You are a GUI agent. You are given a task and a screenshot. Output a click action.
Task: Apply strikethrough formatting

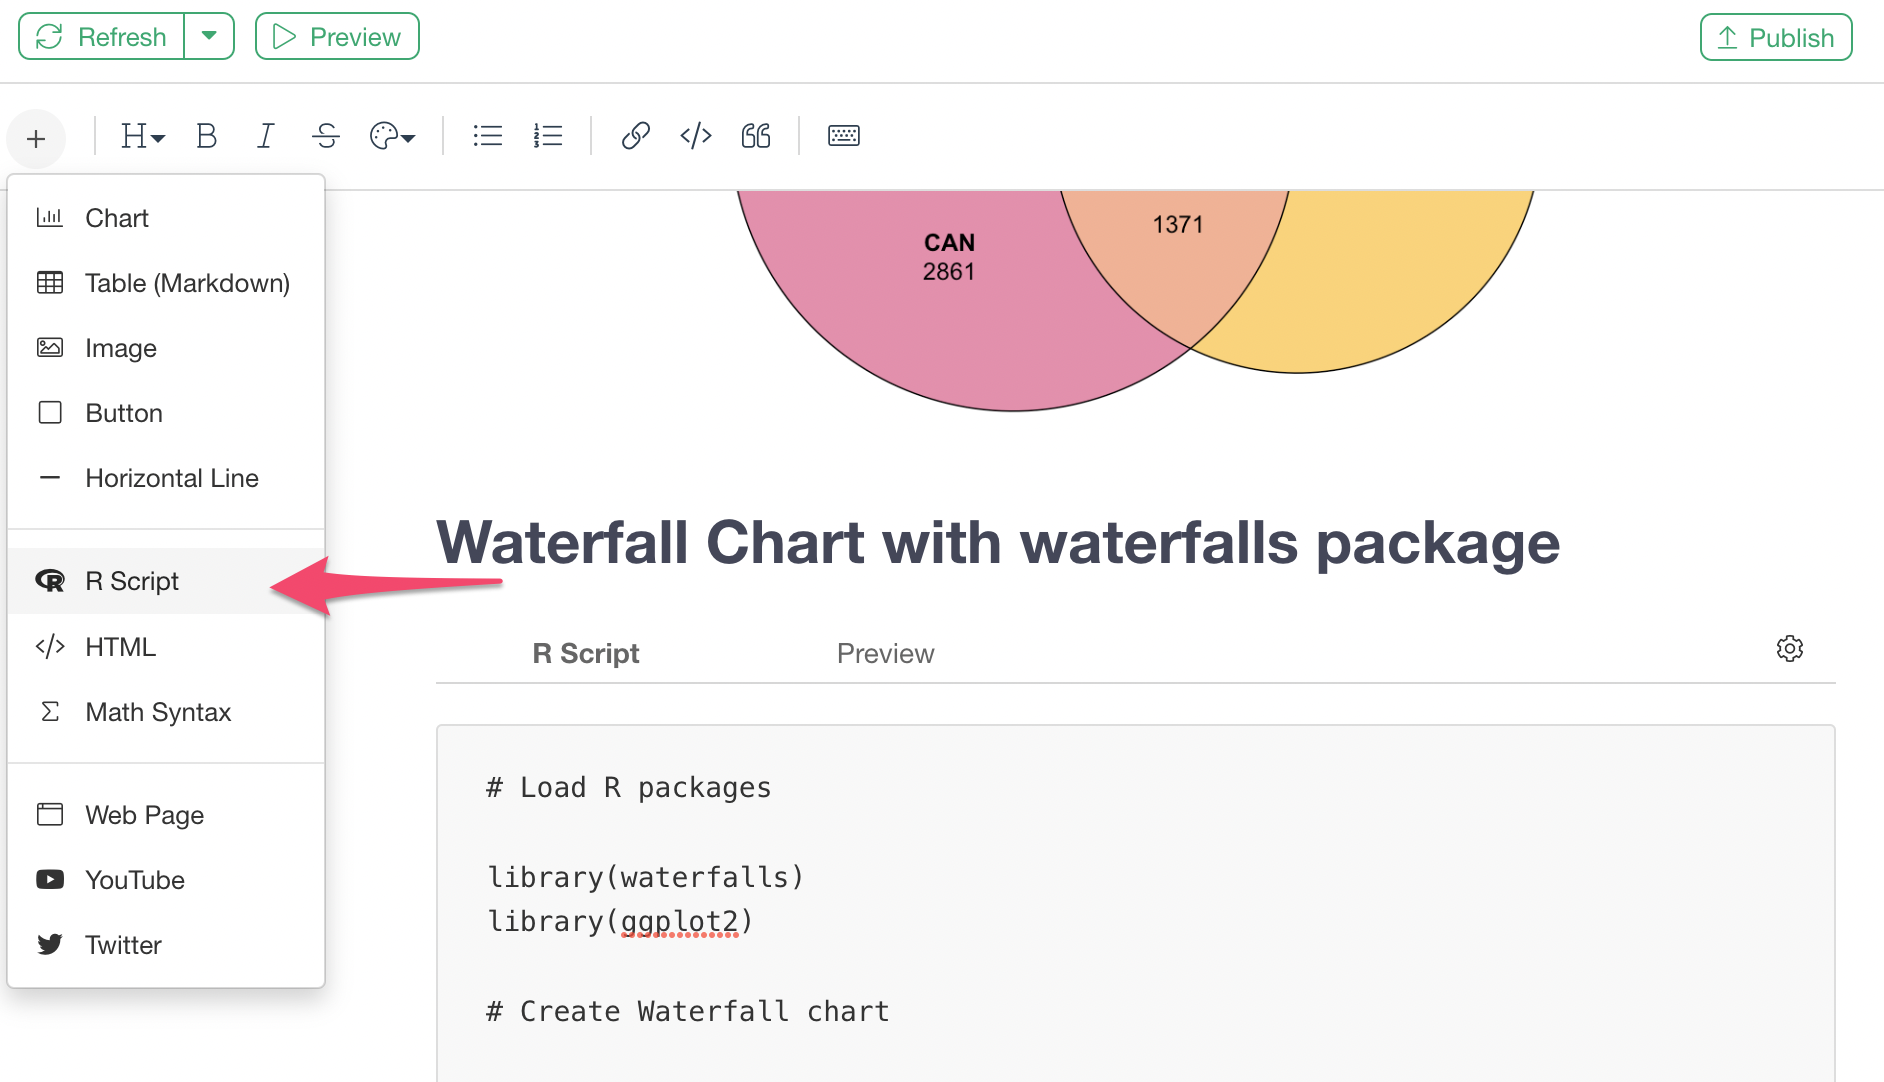(x=326, y=136)
